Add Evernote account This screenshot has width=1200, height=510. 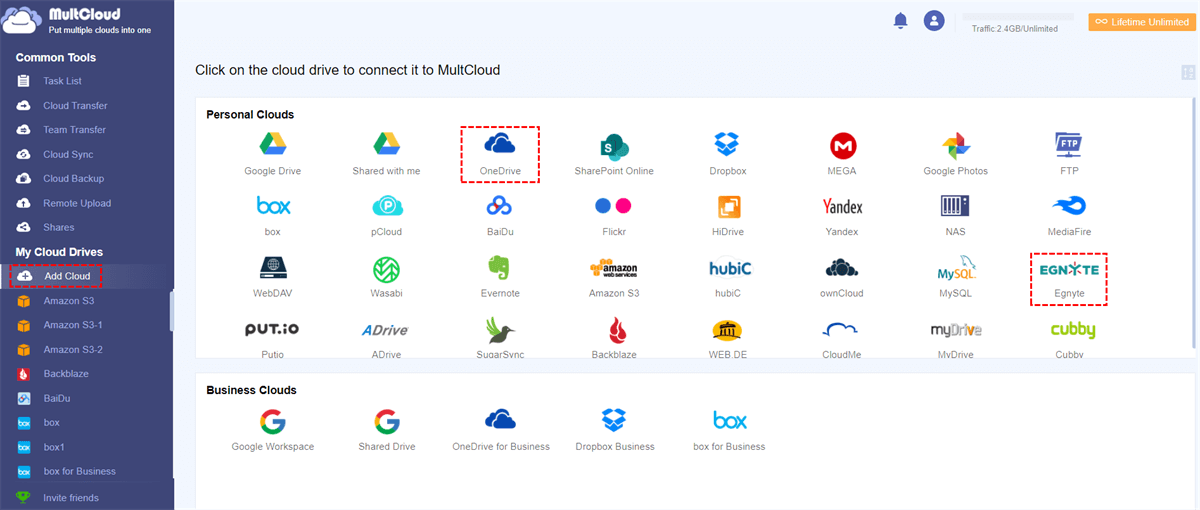(500, 277)
